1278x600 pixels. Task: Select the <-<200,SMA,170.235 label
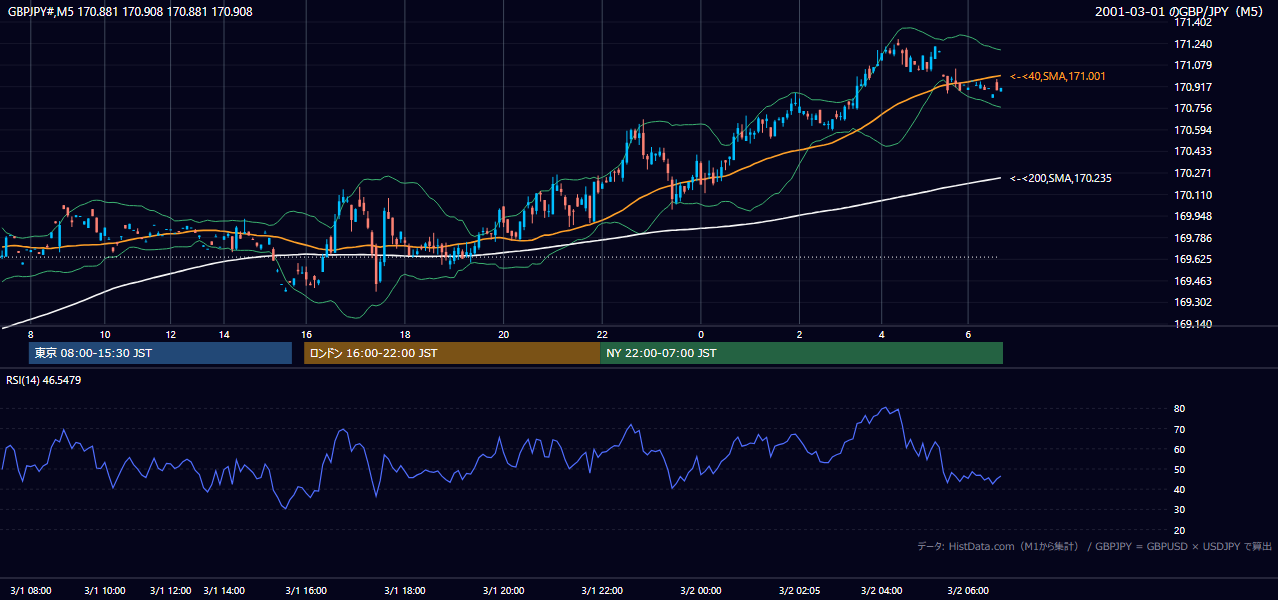coord(1060,178)
